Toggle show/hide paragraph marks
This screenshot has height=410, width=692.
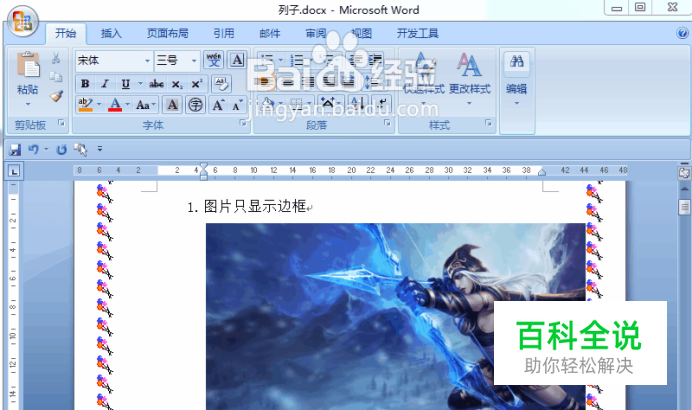(382, 104)
